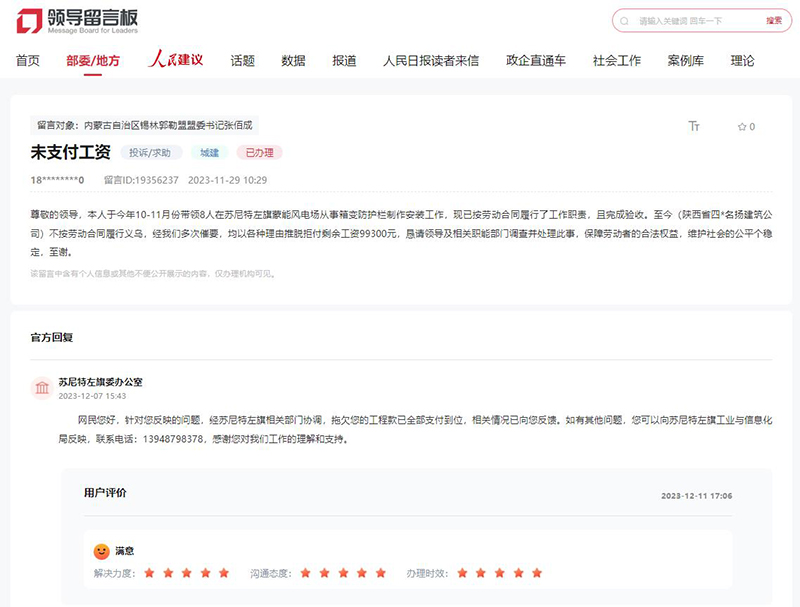Switch to the 部委/地方 tab
The image size is (800, 607).
click(x=92, y=60)
